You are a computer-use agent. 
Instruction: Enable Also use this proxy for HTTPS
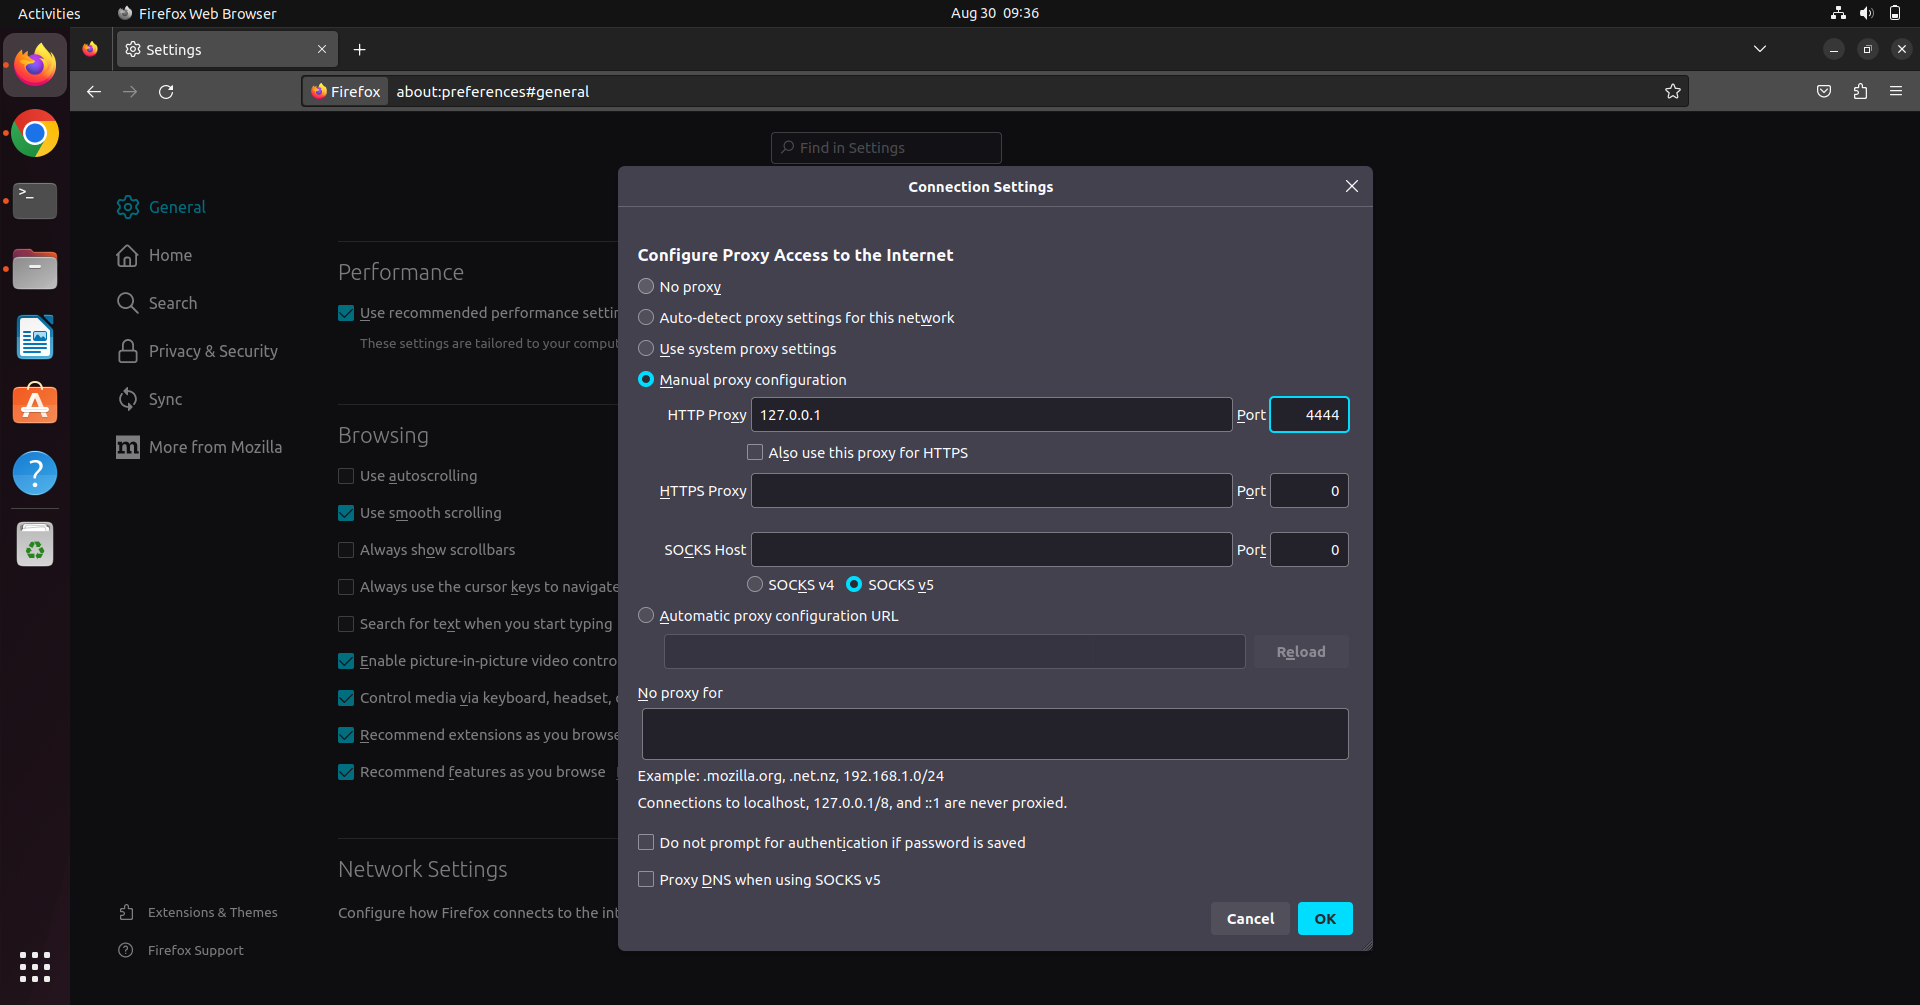point(754,452)
